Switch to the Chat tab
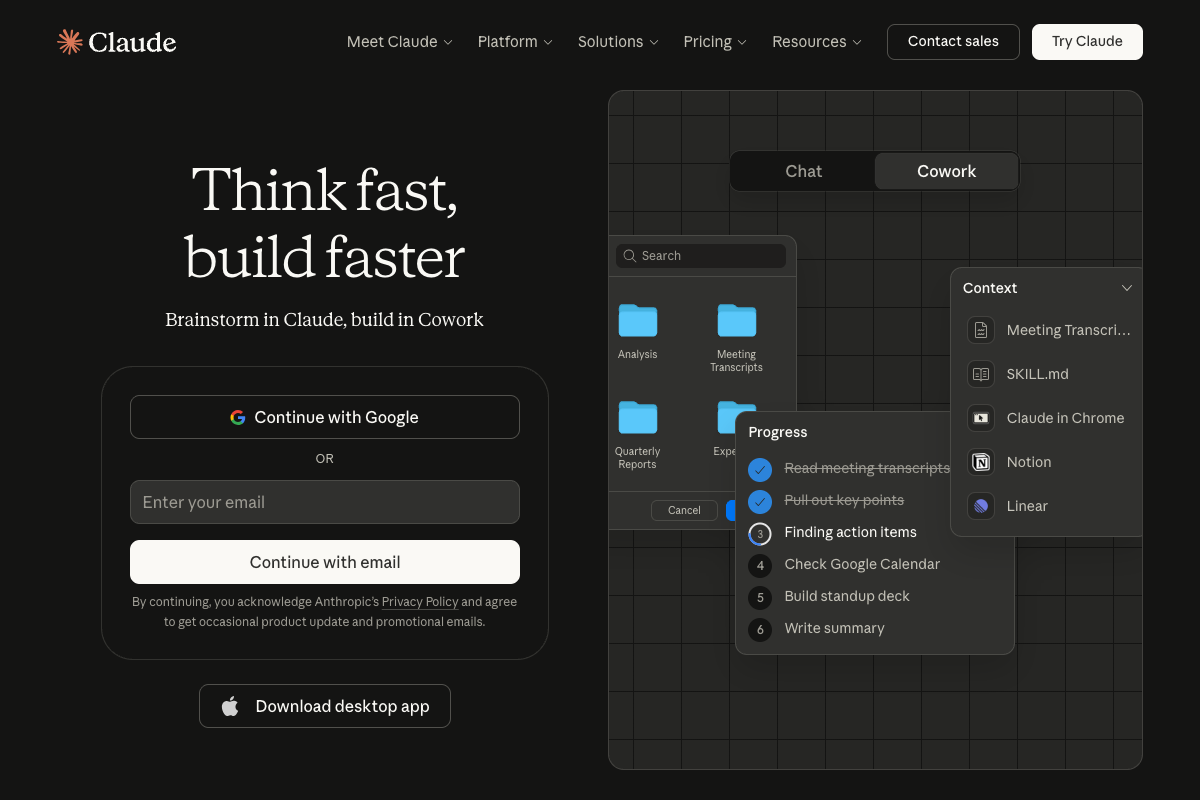 pyautogui.click(x=804, y=171)
